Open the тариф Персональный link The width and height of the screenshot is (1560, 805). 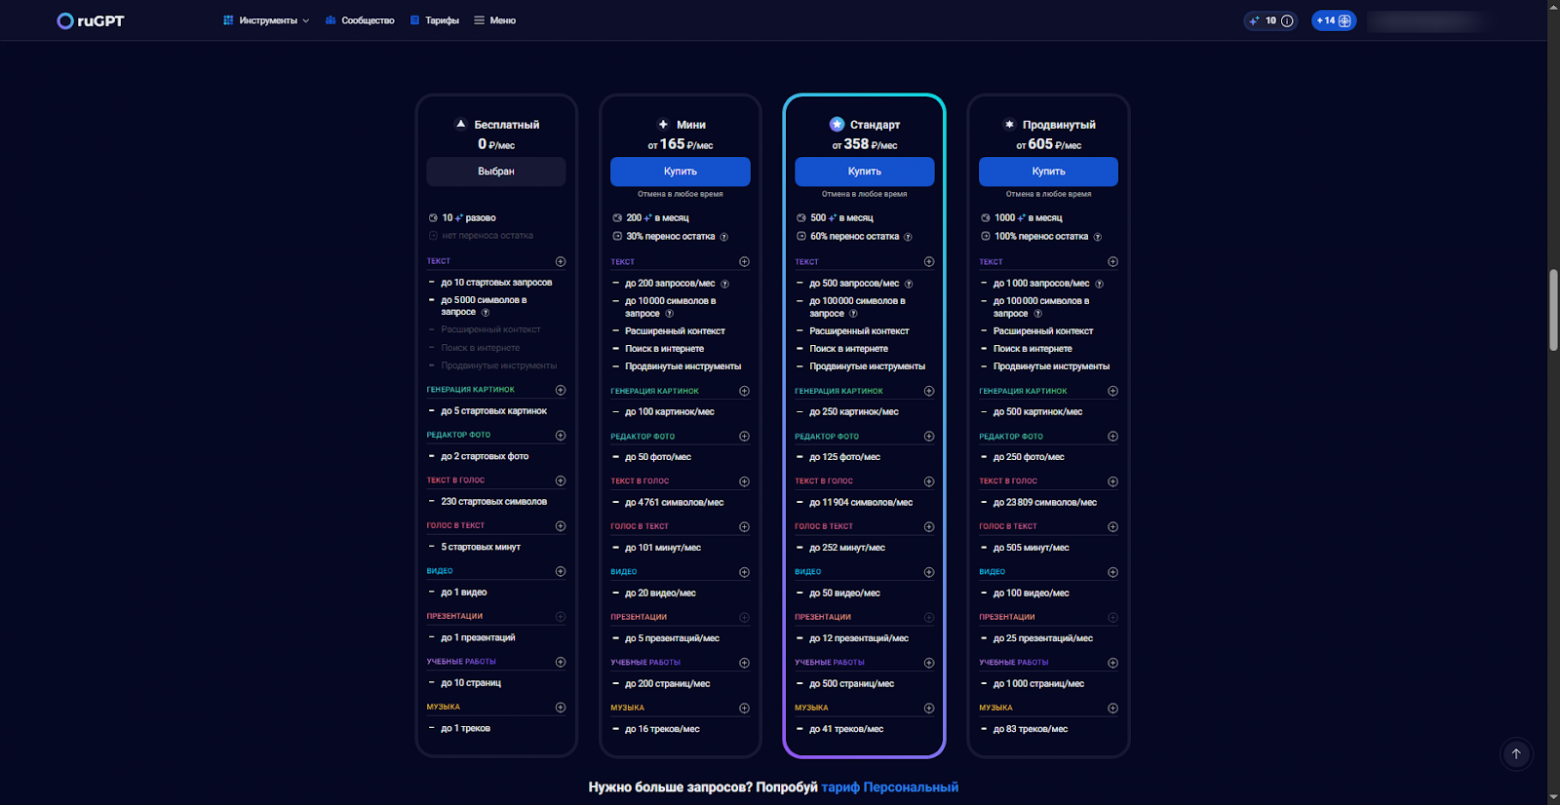888,787
